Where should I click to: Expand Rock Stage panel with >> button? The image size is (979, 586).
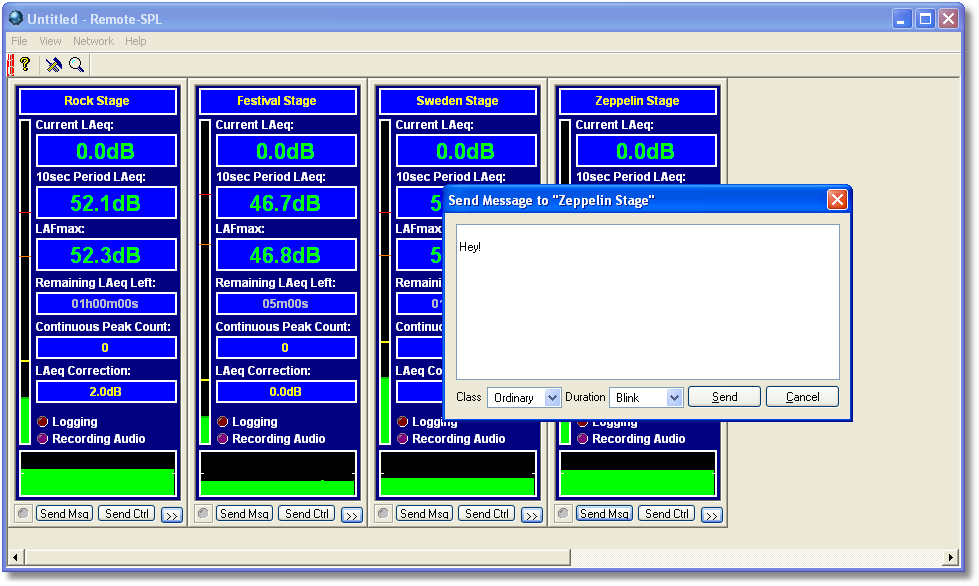point(172,515)
